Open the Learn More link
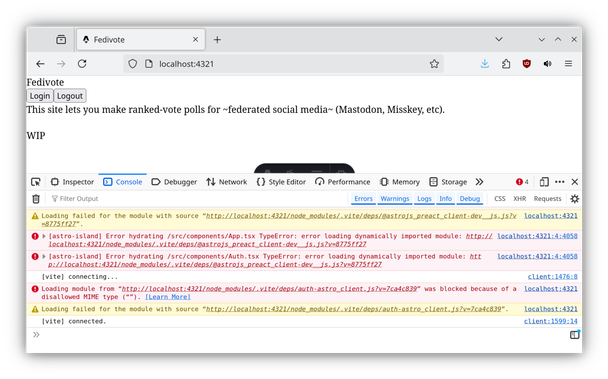This screenshot has height=379, width=608. tap(168, 297)
